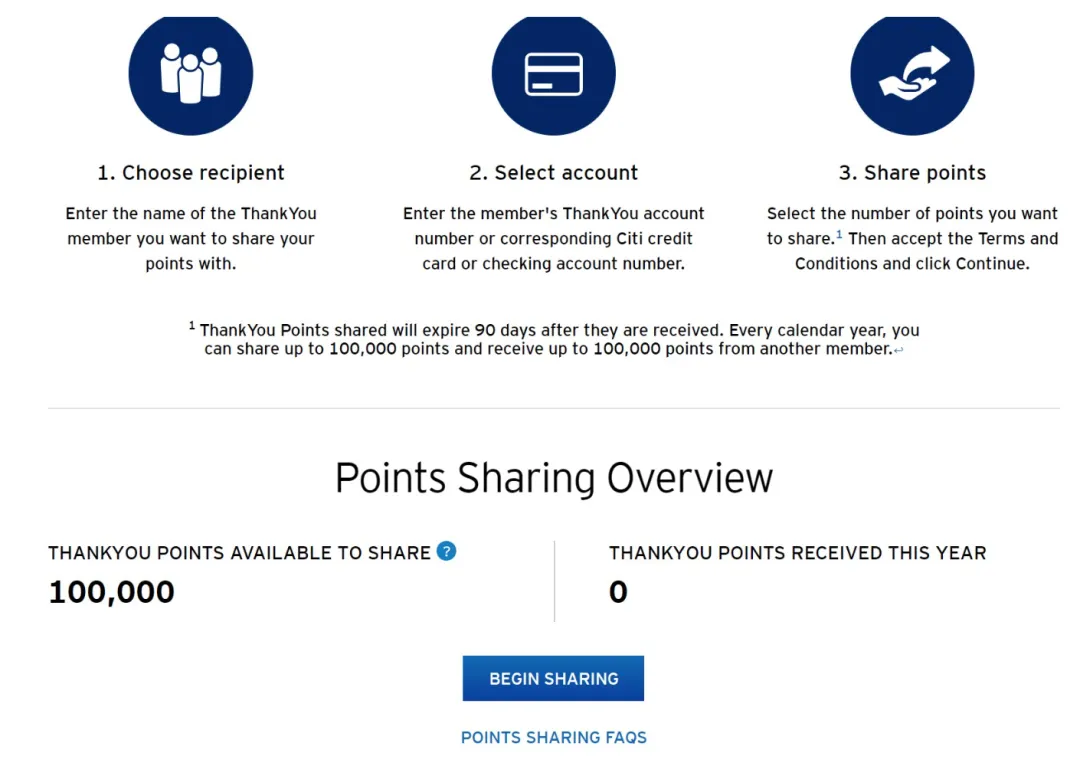The width and height of the screenshot is (1080, 766).
Task: Click the 'THANKYOU POINTS RECEIVED THIS YEAR' label
Action: (x=798, y=553)
